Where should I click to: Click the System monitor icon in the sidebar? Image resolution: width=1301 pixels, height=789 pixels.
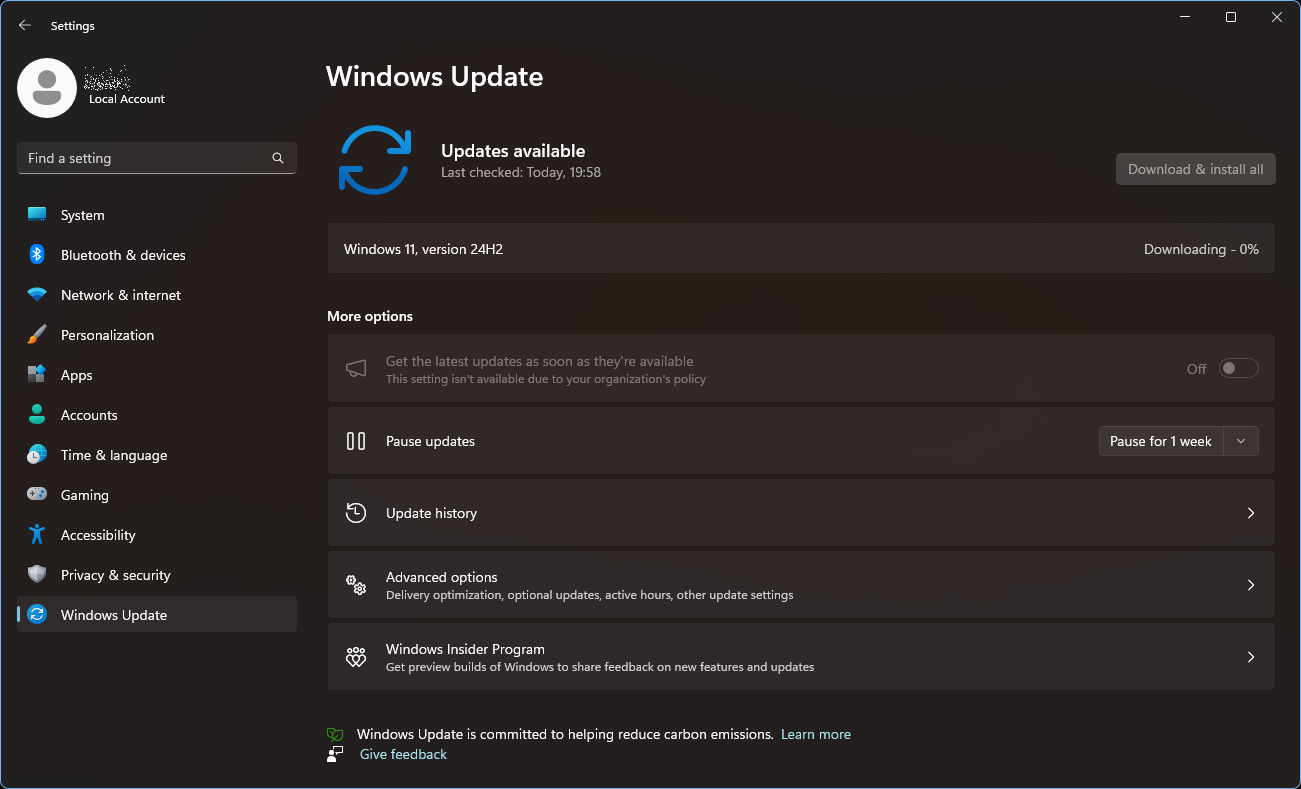tap(37, 215)
